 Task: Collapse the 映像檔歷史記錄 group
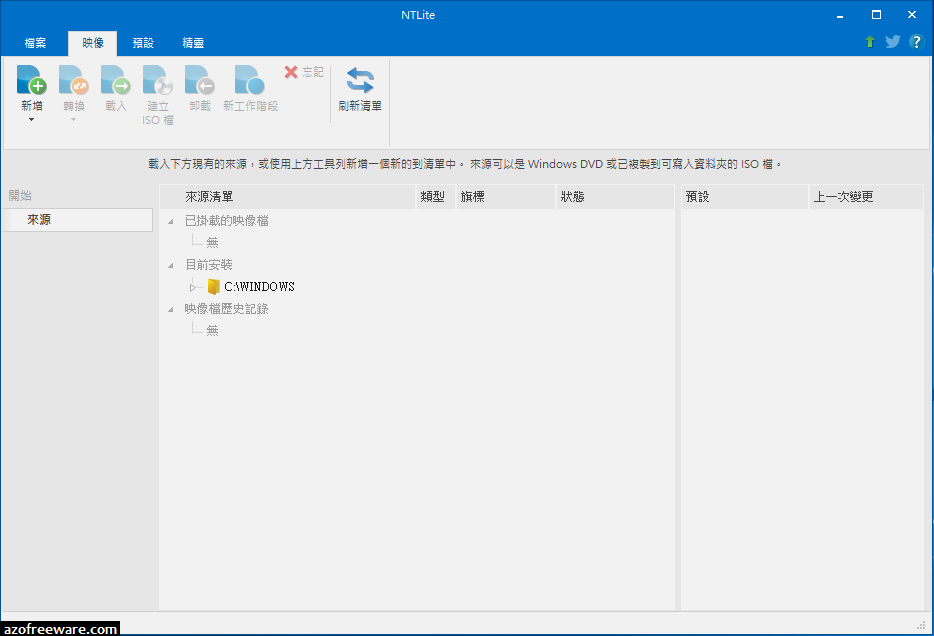[171, 310]
